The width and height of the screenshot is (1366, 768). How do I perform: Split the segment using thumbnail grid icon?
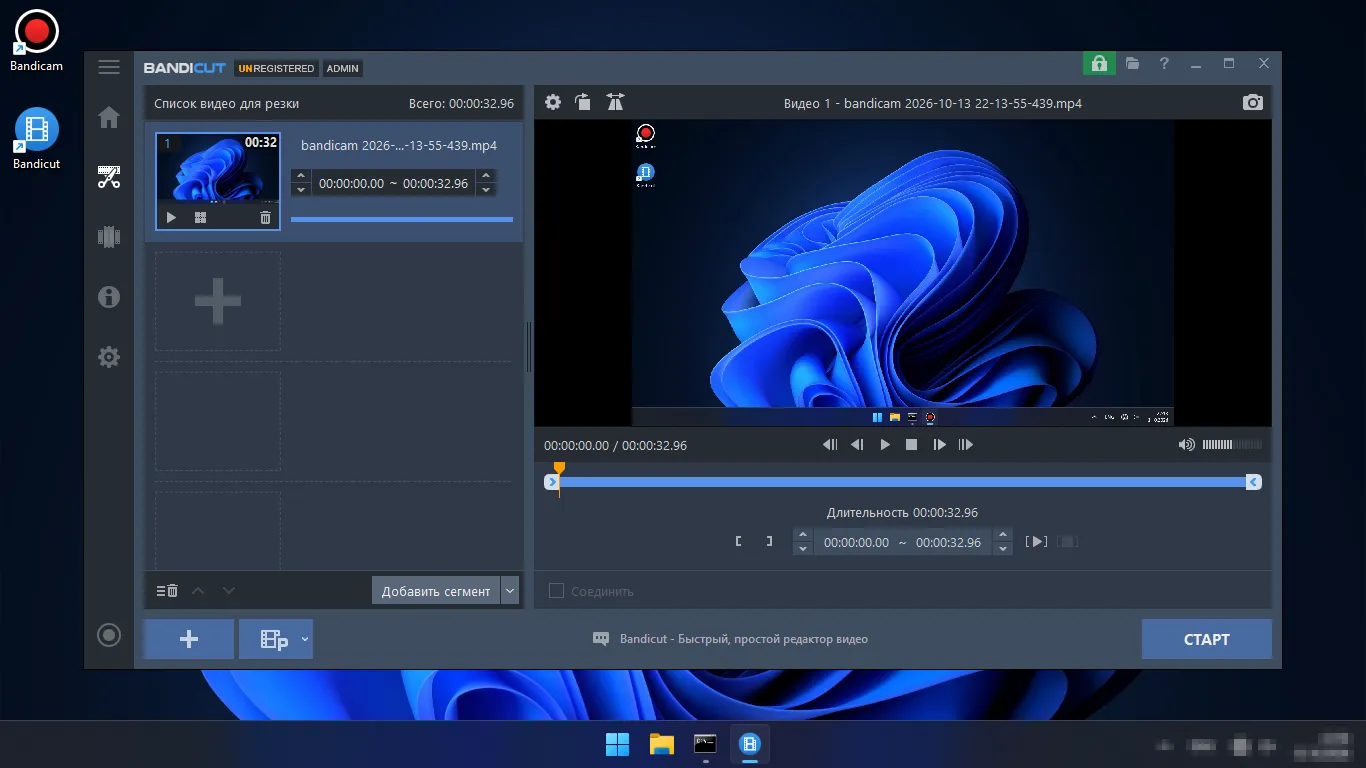coord(200,217)
